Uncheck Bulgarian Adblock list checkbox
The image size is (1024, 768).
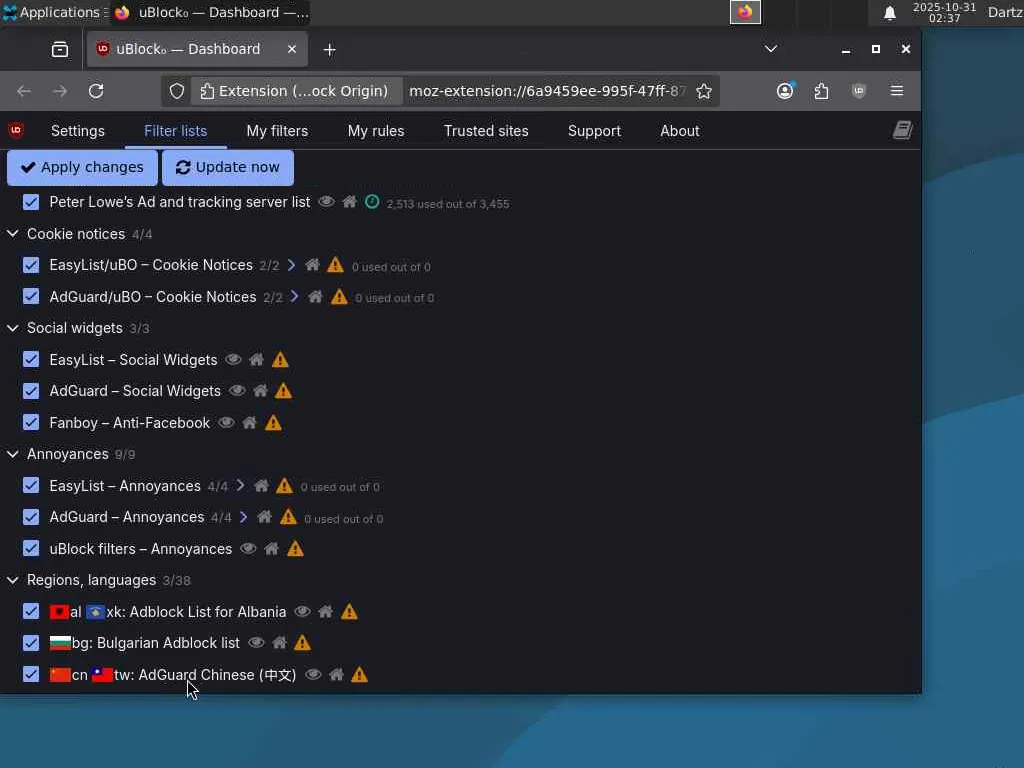tap(31, 643)
